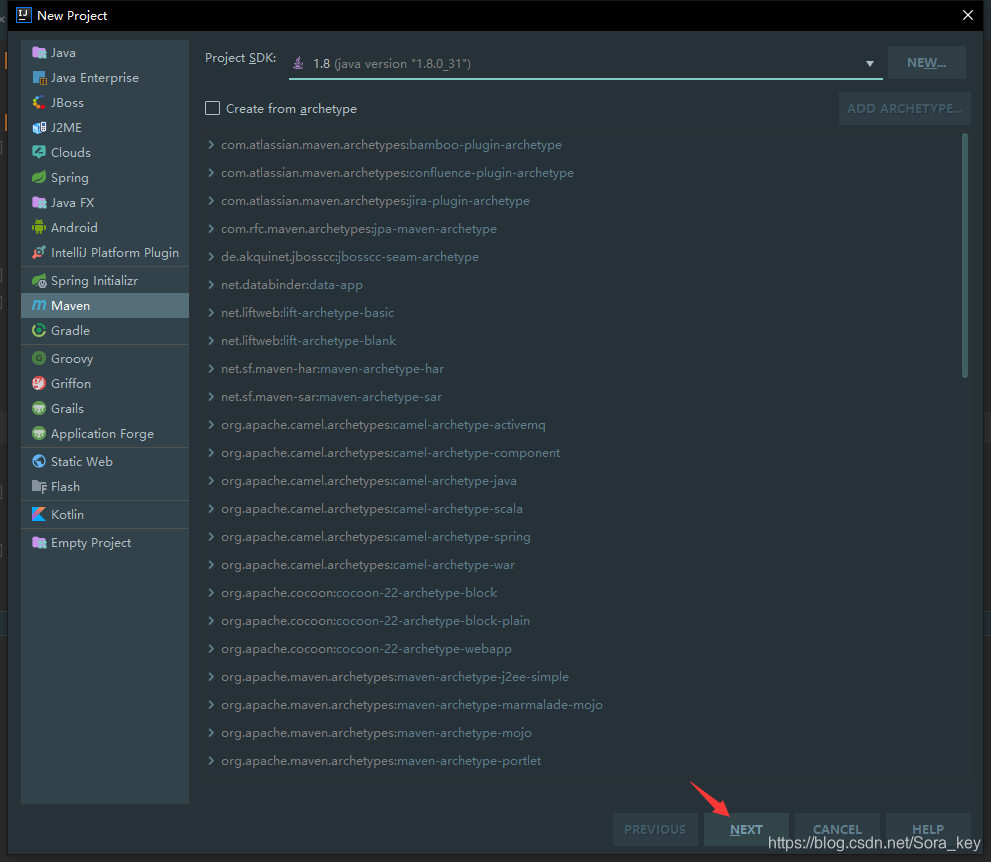Expand confluence-plugin-archetype entry
This screenshot has height=862, width=991.
[x=211, y=173]
